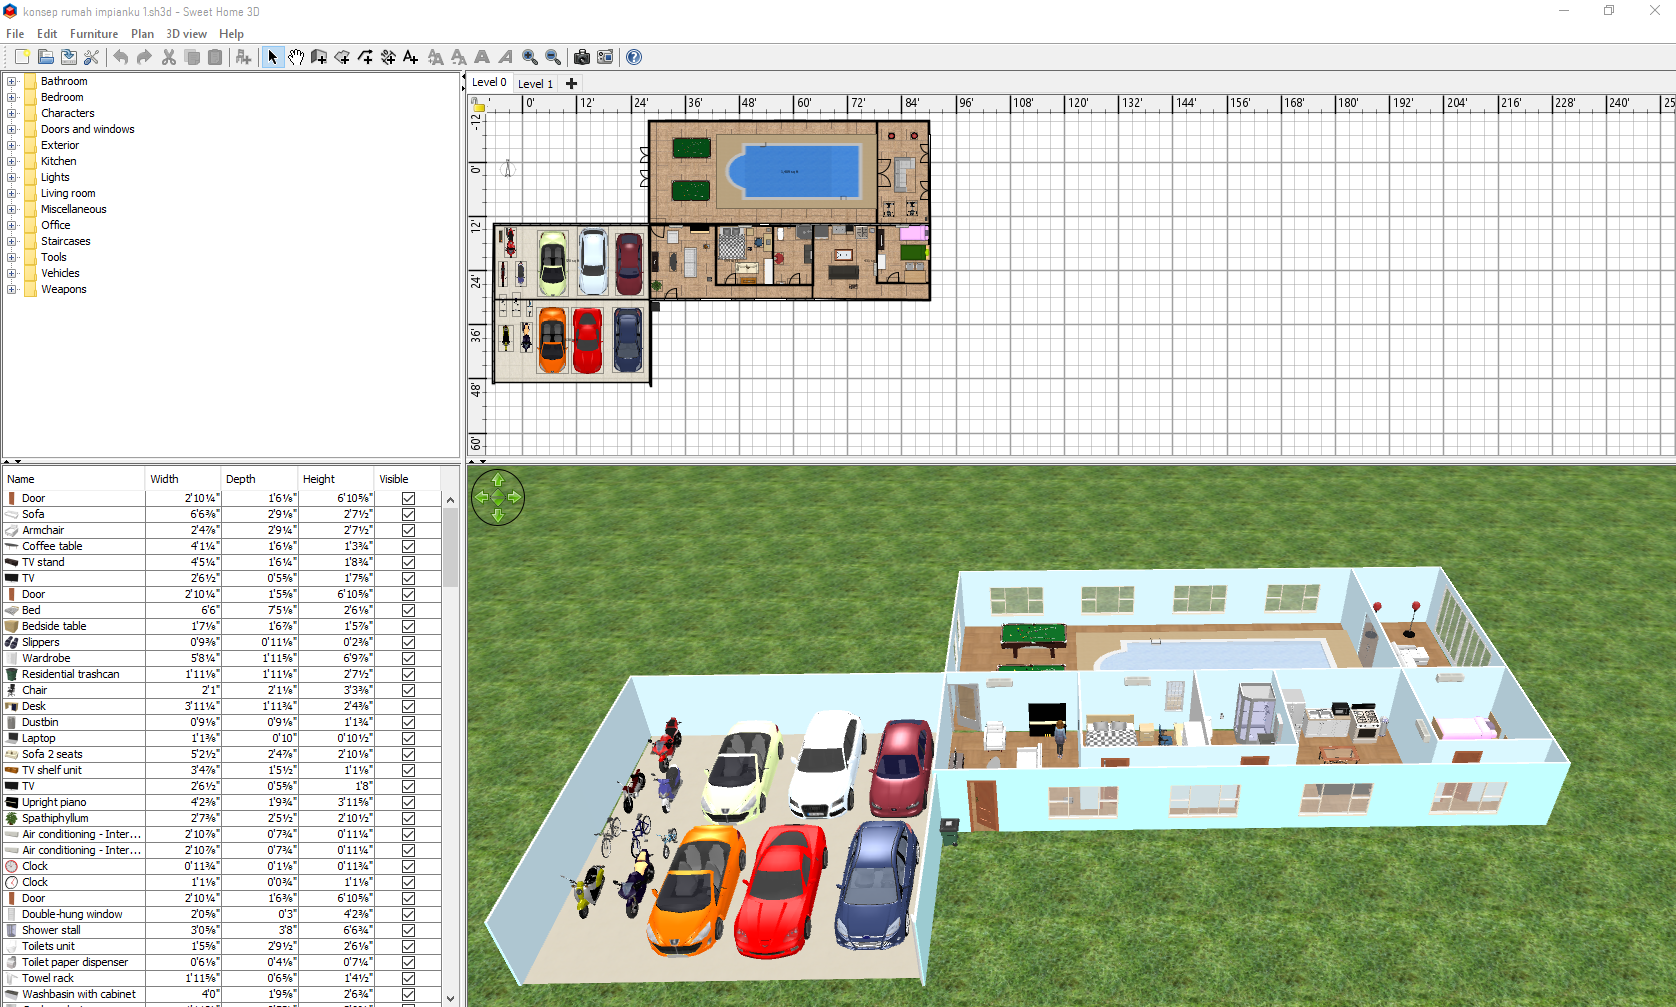Open the Furniture menu

pyautogui.click(x=94, y=34)
